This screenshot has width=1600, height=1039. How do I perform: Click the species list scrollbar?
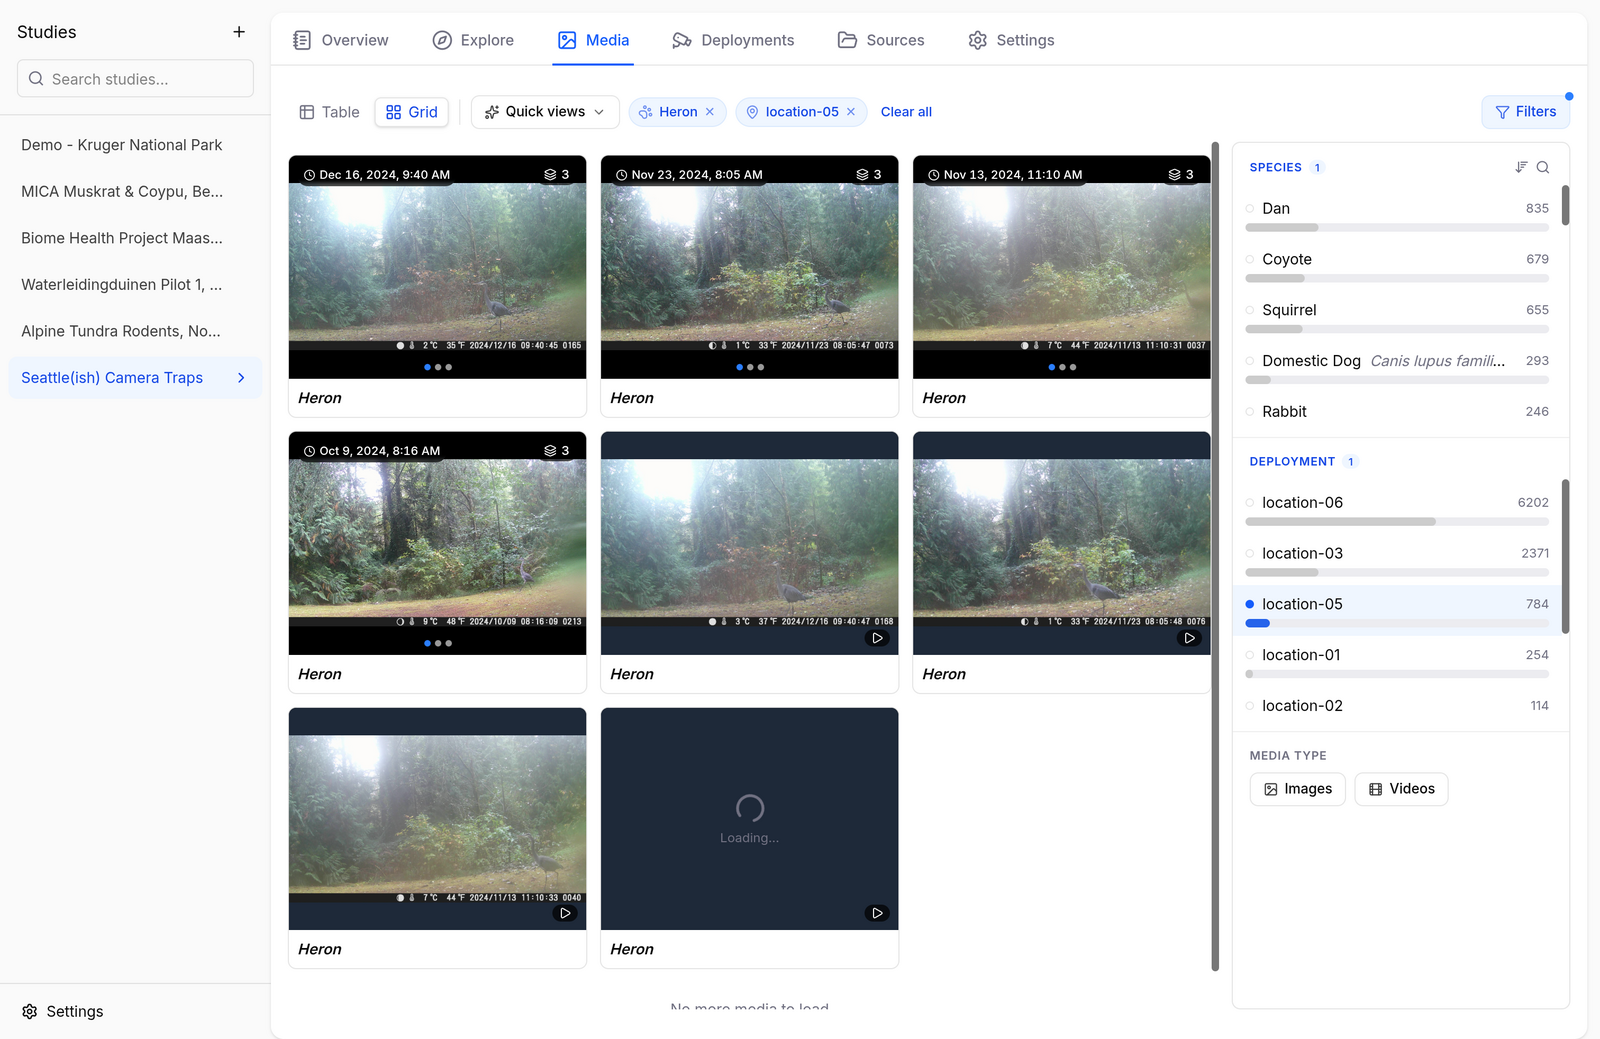point(1565,205)
